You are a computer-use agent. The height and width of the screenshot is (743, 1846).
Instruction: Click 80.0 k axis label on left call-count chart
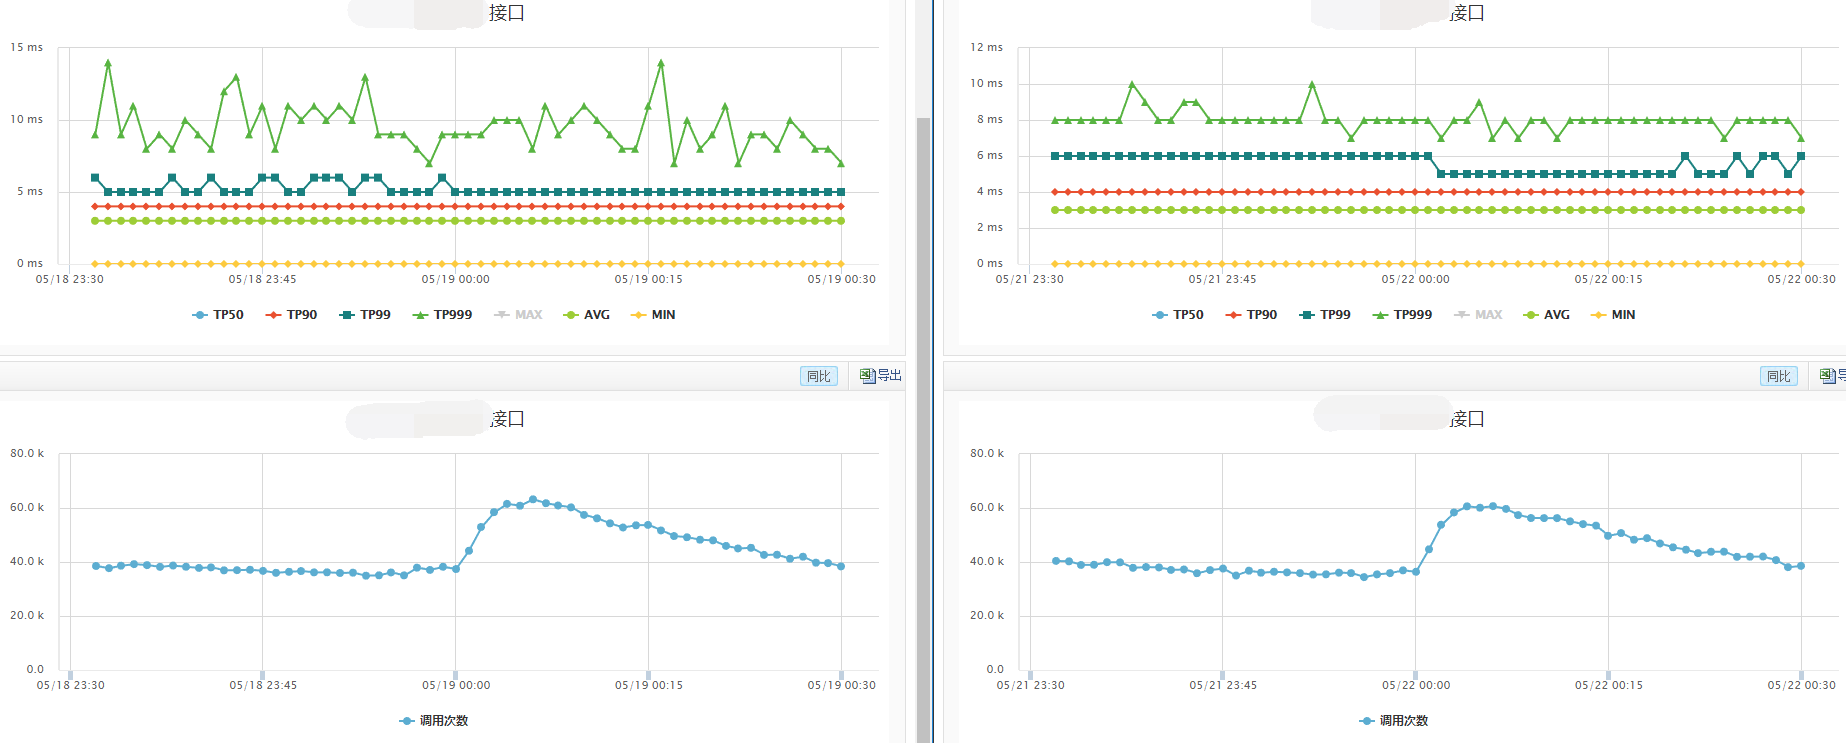click(x=27, y=454)
